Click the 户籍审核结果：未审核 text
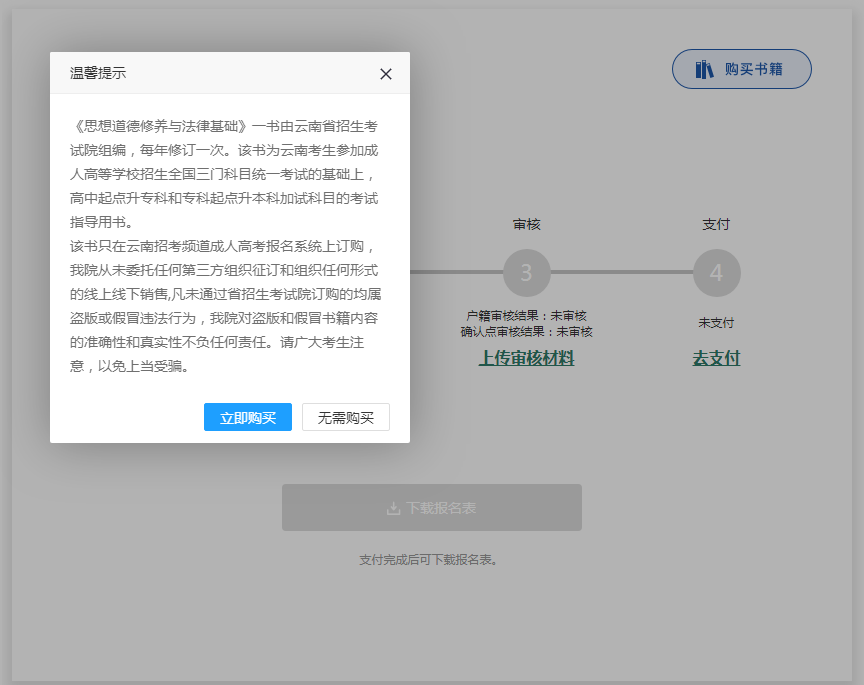The height and width of the screenshot is (685, 864). [527, 316]
